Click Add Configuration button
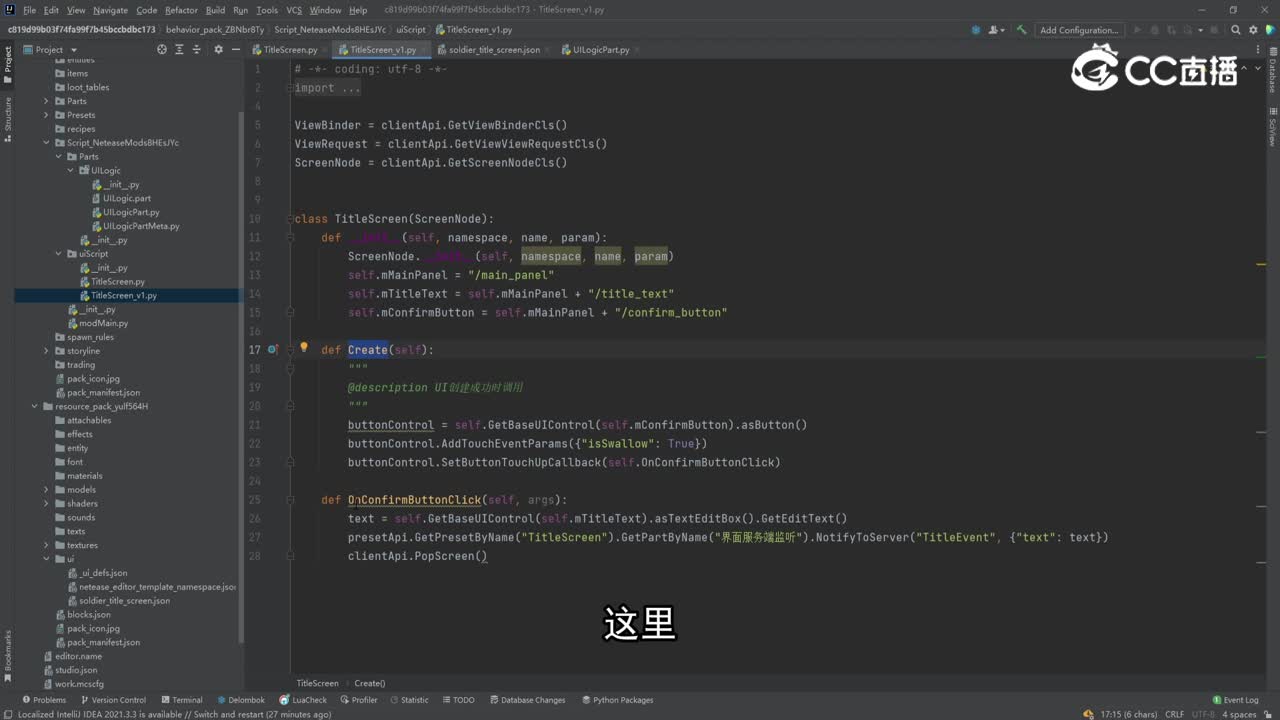1280x720 pixels. pyautogui.click(x=1078, y=30)
